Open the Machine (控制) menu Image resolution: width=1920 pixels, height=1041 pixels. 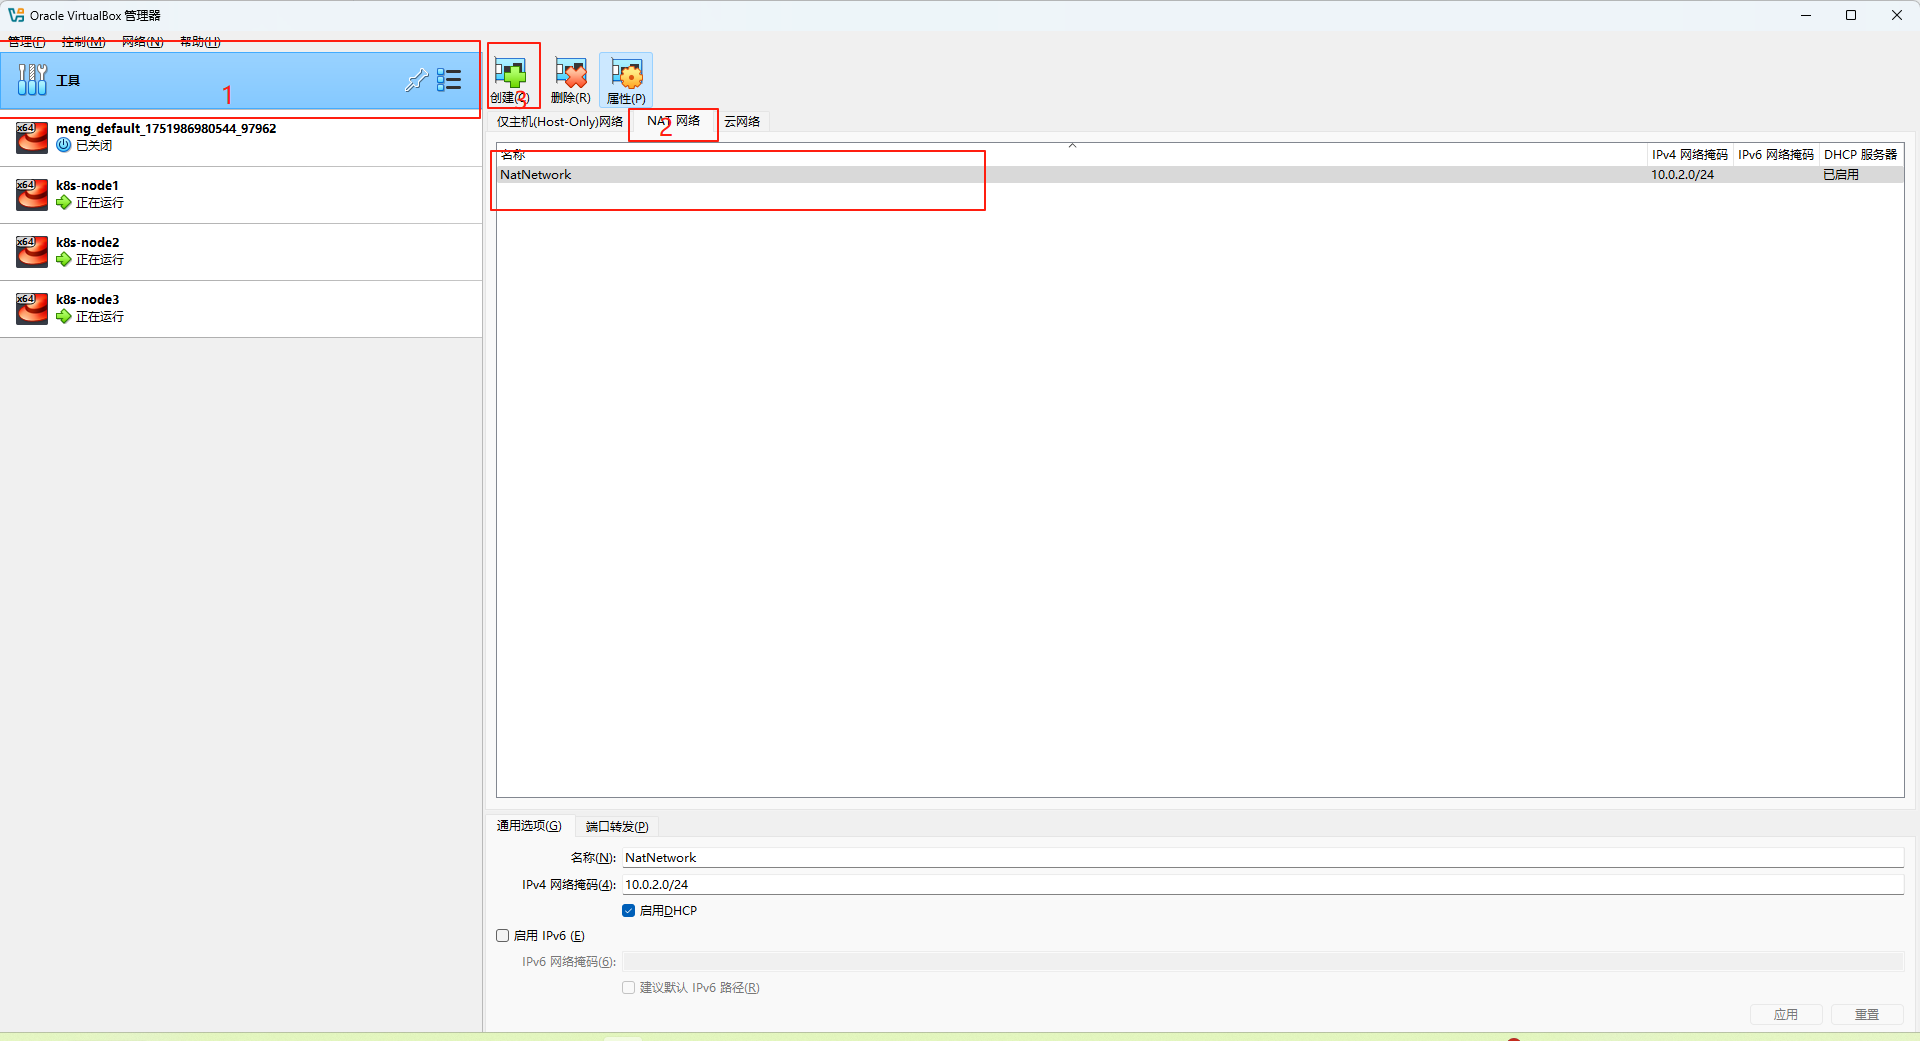point(83,42)
